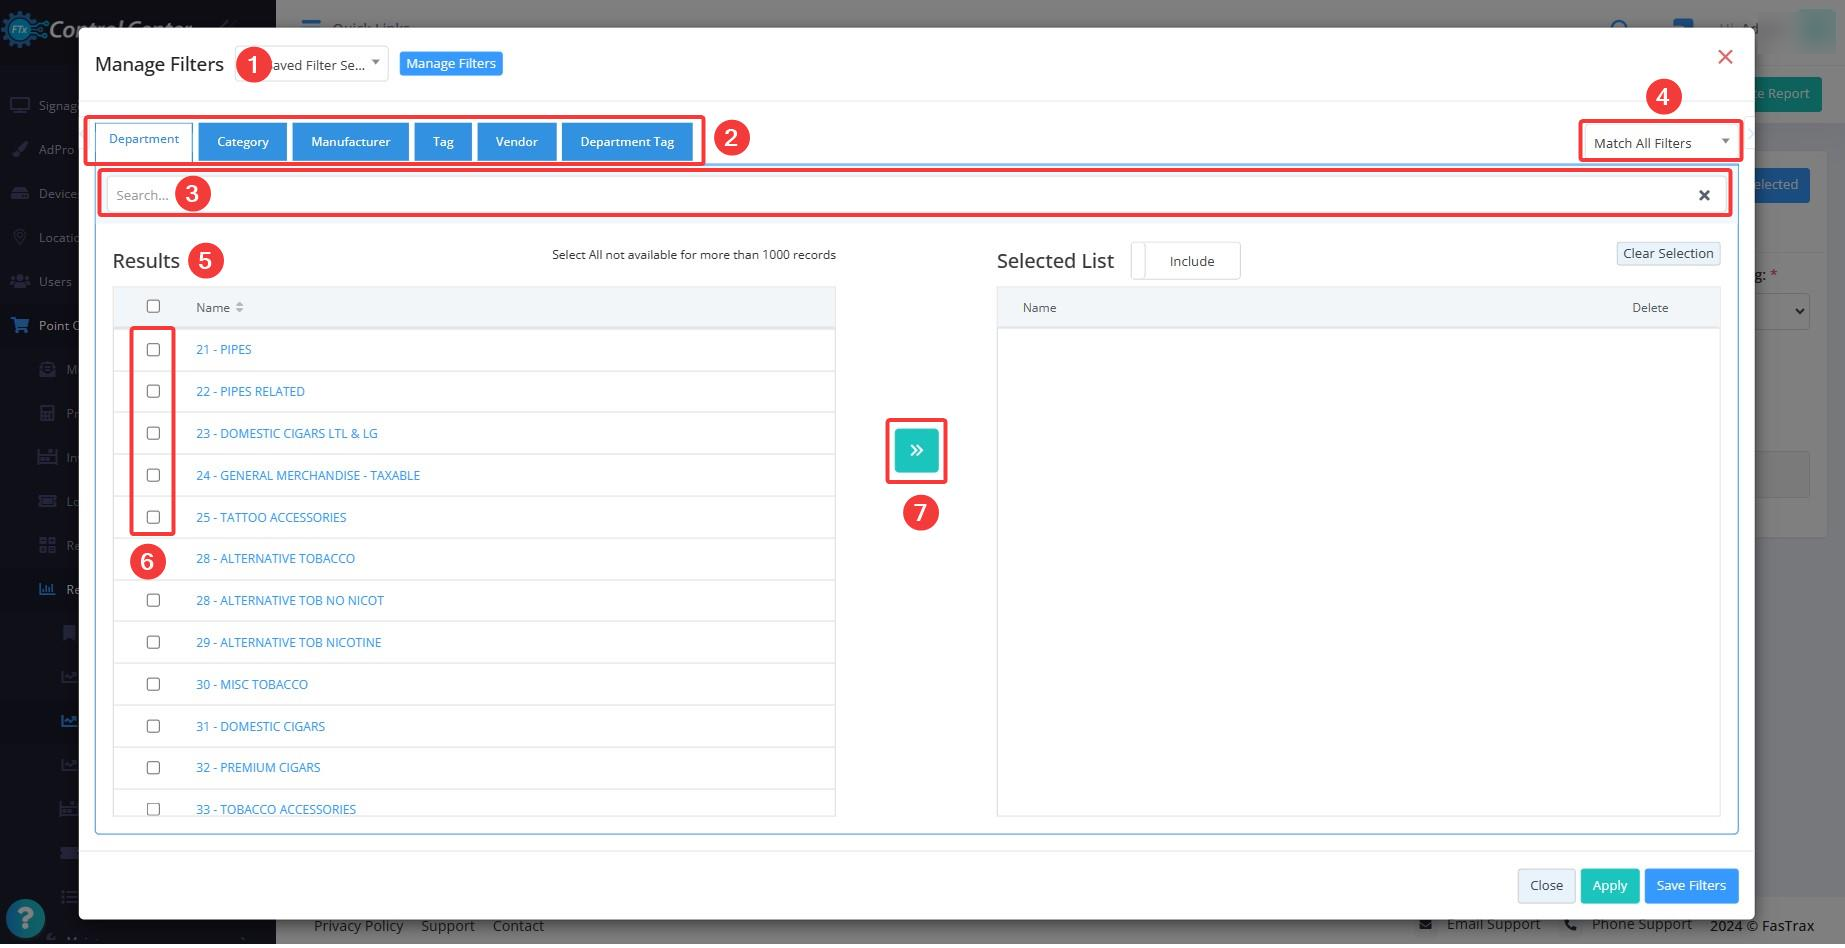Click the Save Filters button

tap(1691, 885)
